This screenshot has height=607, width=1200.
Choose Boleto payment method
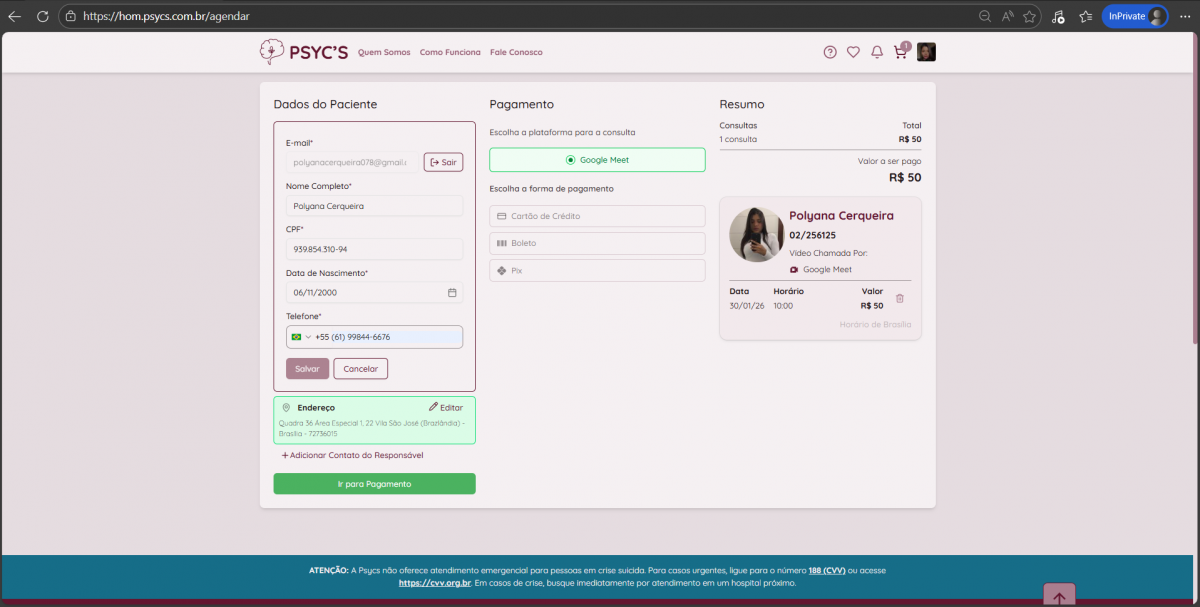click(597, 243)
